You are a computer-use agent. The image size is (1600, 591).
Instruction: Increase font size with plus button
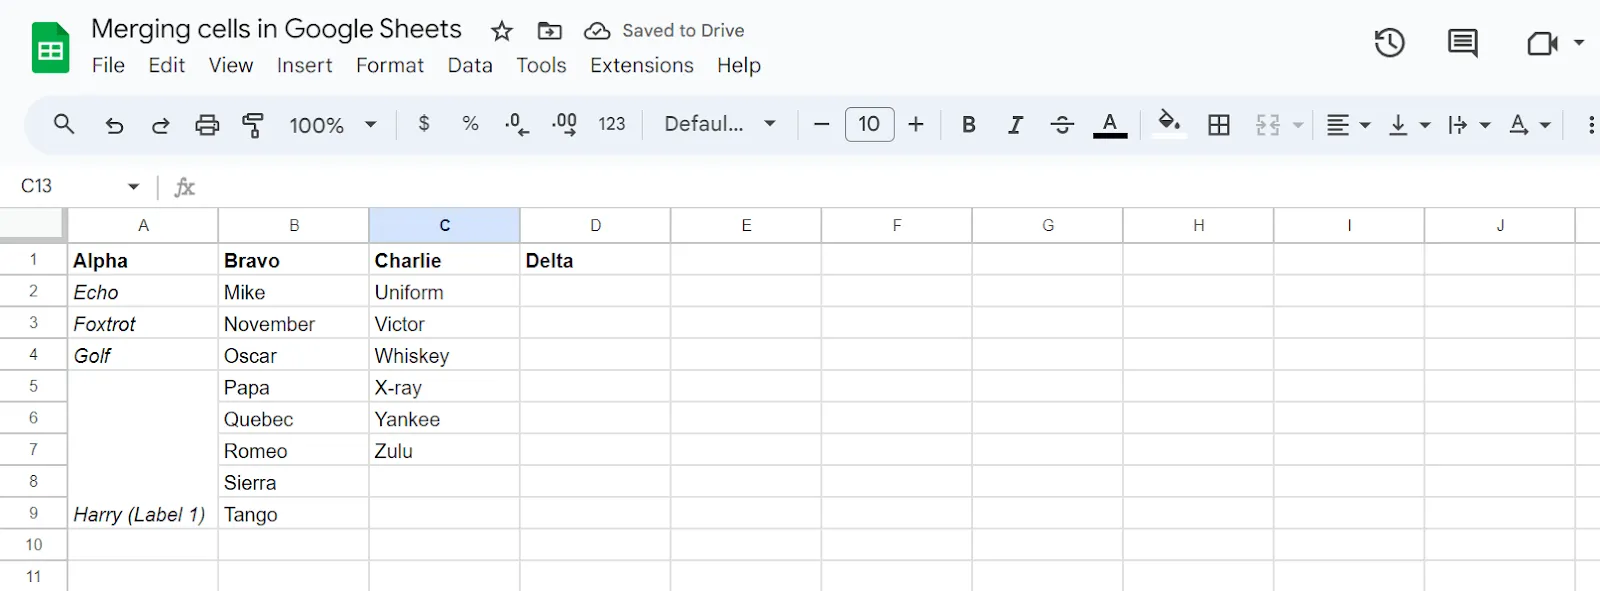coord(916,124)
